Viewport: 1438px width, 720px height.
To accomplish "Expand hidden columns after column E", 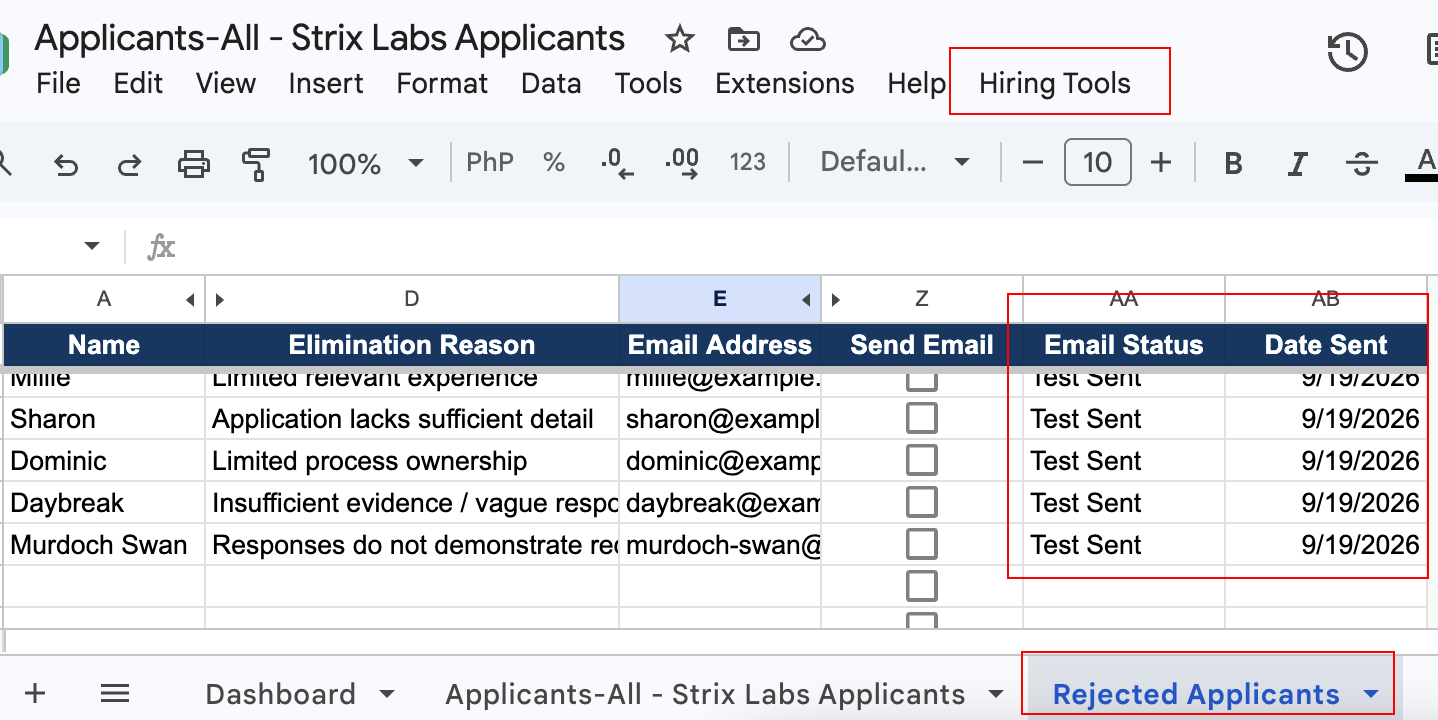I will pyautogui.click(x=806, y=299).
